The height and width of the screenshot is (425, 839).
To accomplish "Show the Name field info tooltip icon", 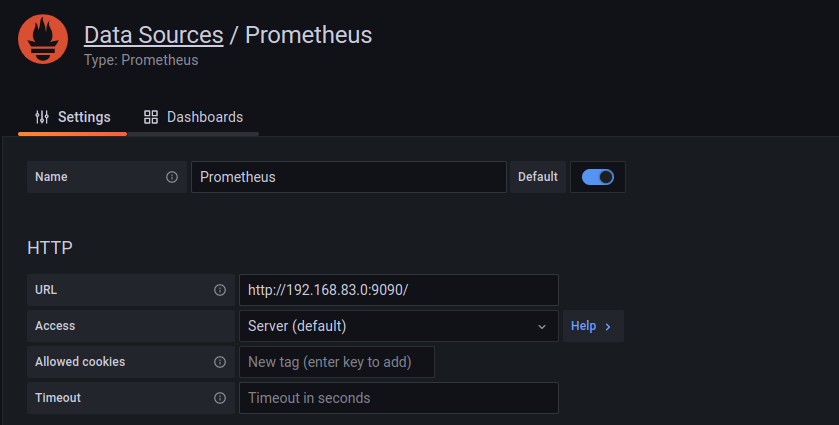I will coord(172,177).
